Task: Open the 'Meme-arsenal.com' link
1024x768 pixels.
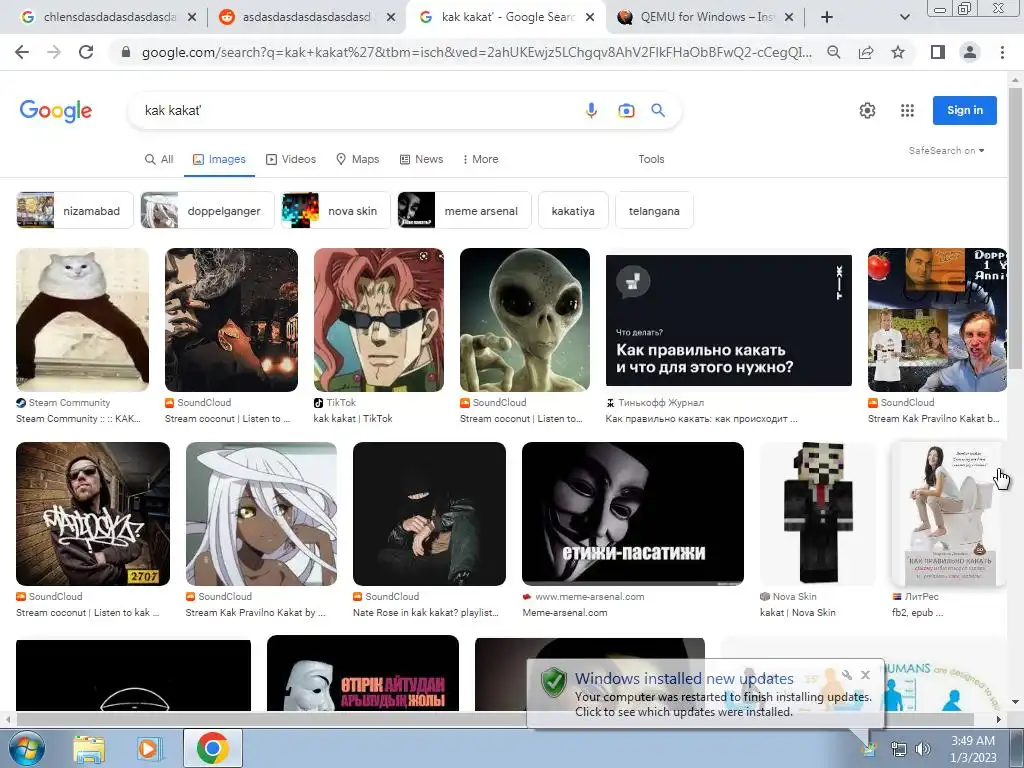Action: [565, 613]
